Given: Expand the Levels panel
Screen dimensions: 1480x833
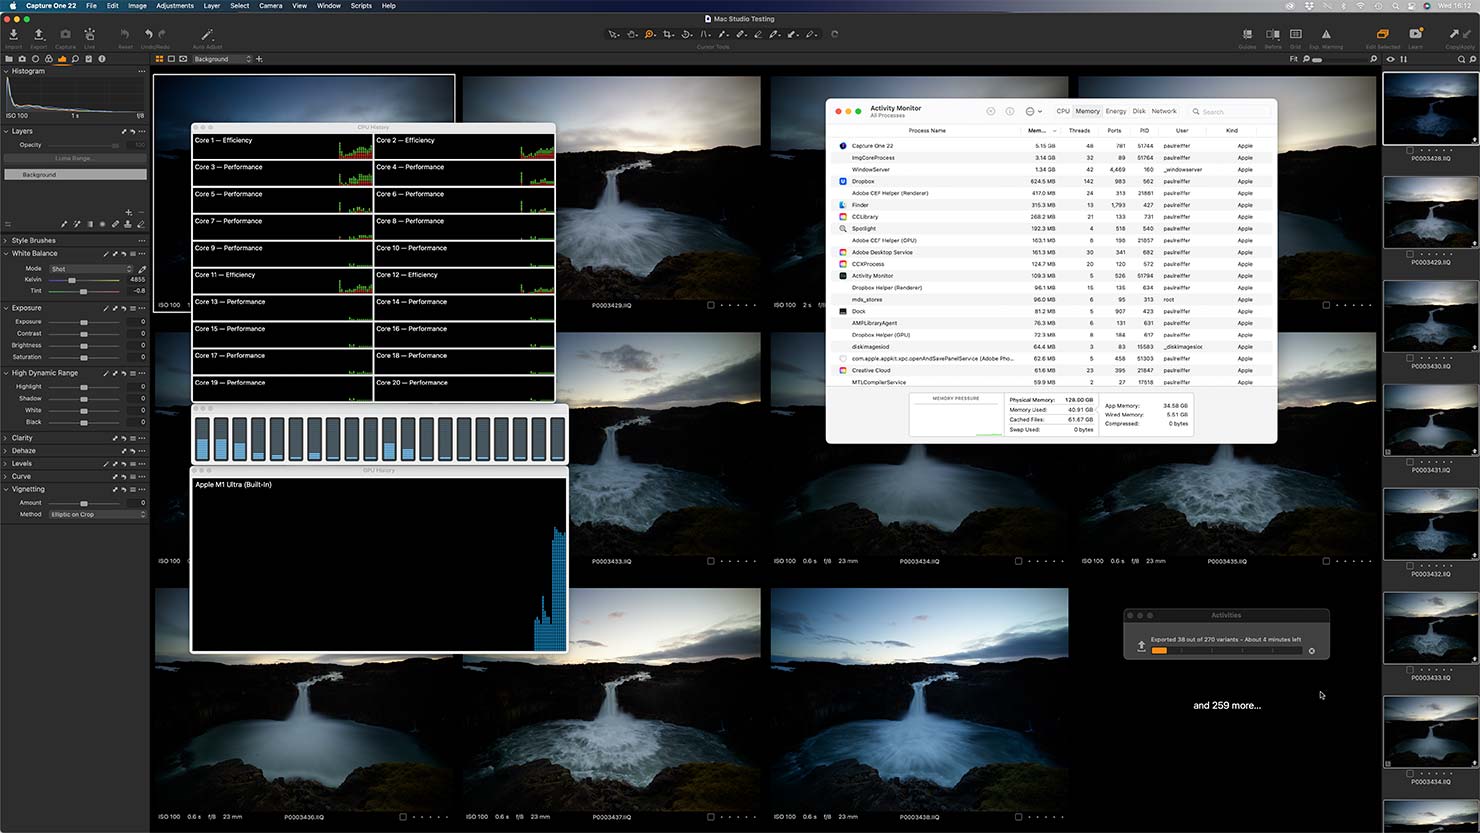Looking at the screenshot, I should [x=5, y=464].
